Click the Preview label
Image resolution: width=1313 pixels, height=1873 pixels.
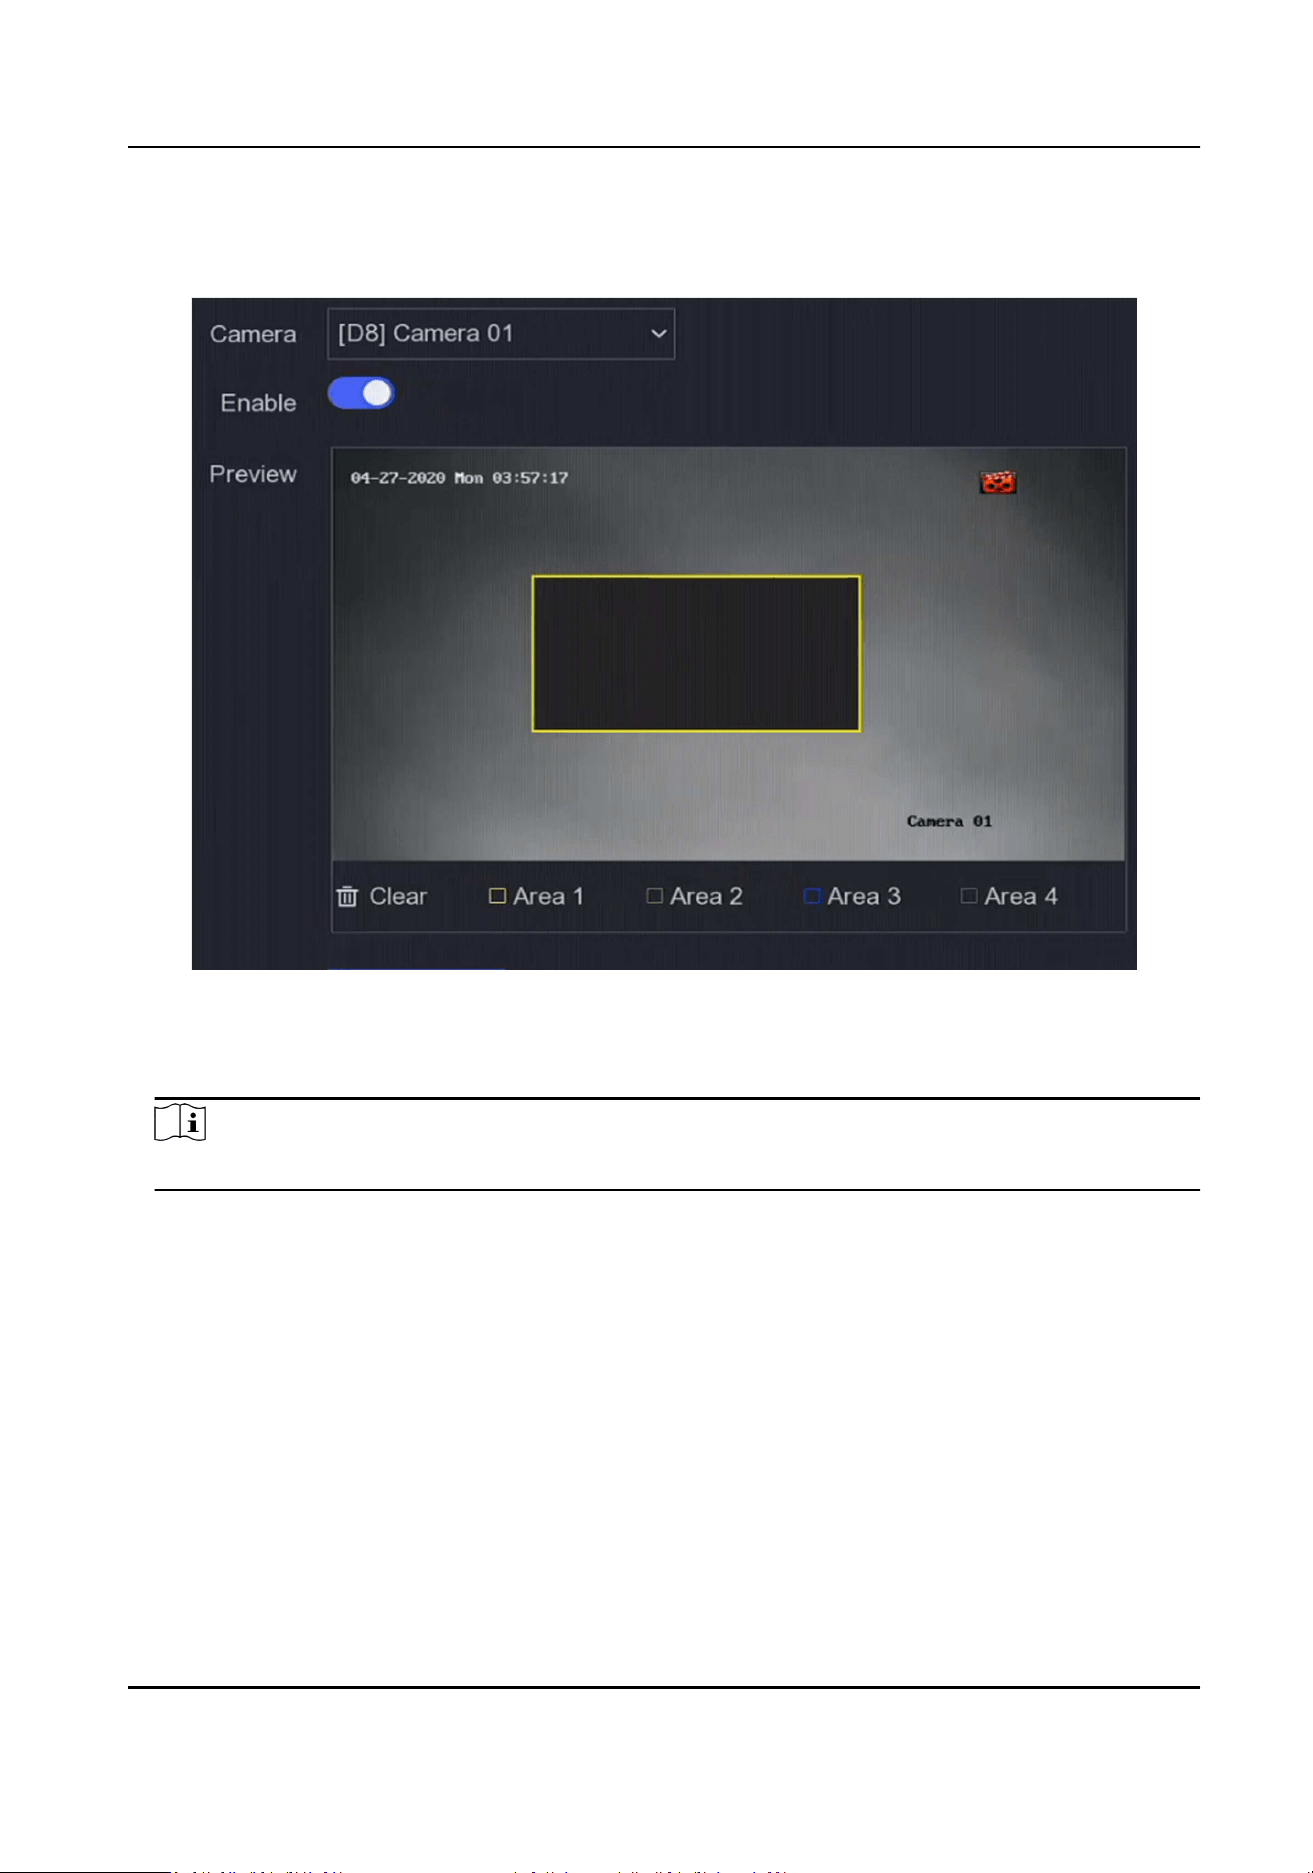coord(253,474)
